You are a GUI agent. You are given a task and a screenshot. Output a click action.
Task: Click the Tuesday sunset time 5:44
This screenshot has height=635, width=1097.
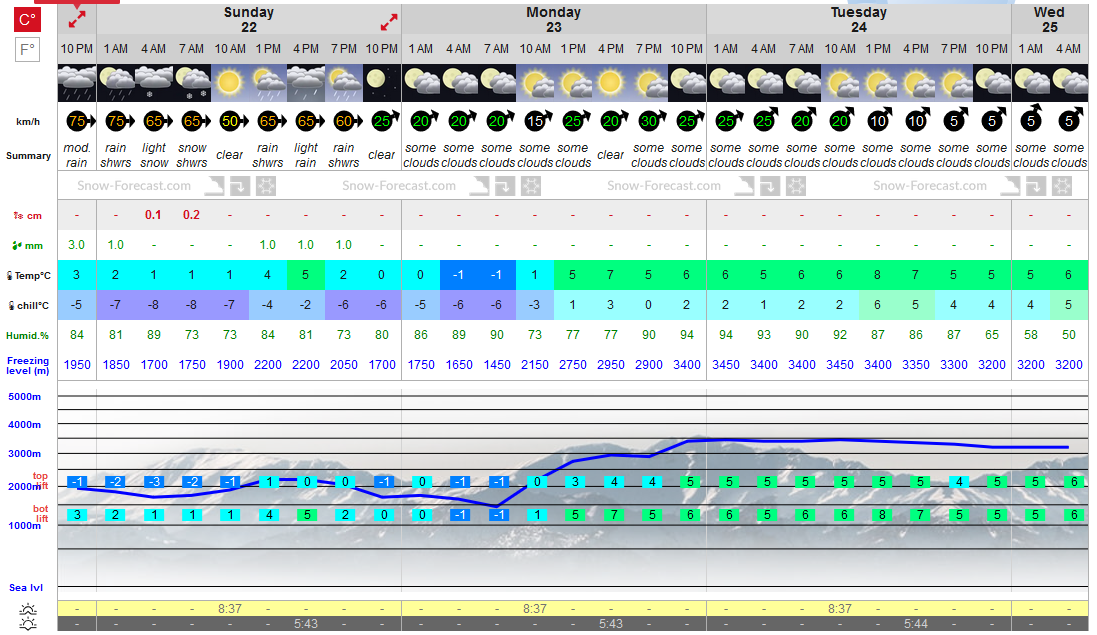916,624
